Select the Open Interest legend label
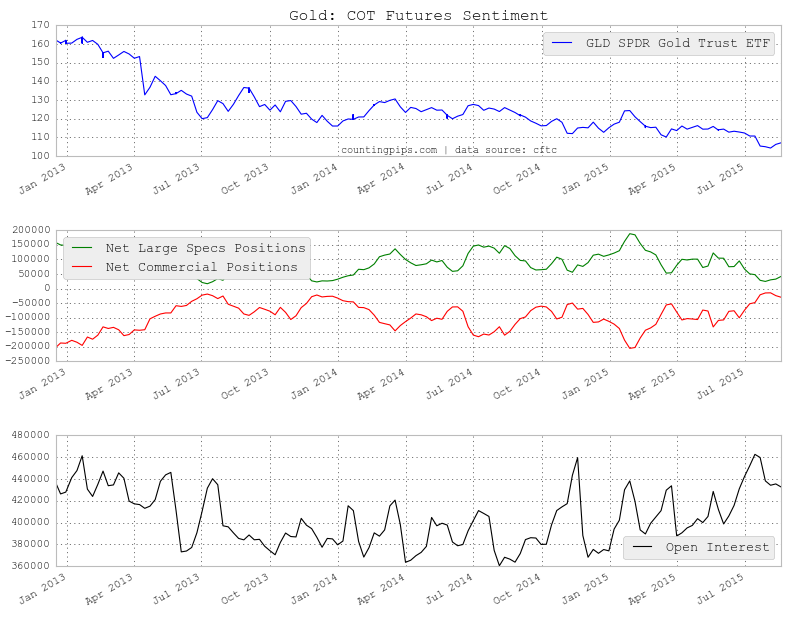This screenshot has height=630, width=792. tap(717, 547)
